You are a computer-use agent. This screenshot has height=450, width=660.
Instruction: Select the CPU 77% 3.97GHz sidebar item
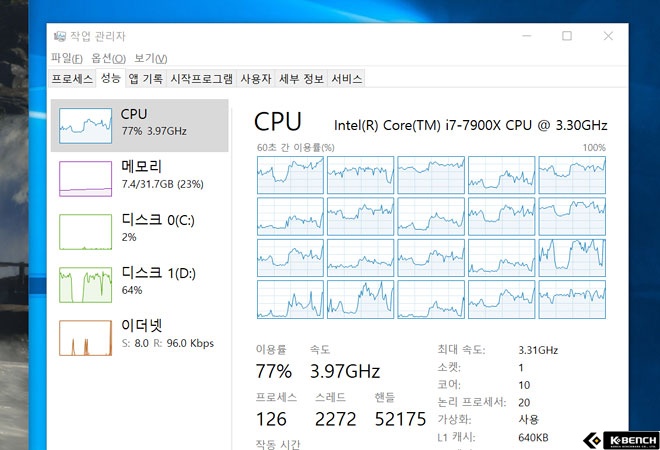(x=140, y=125)
